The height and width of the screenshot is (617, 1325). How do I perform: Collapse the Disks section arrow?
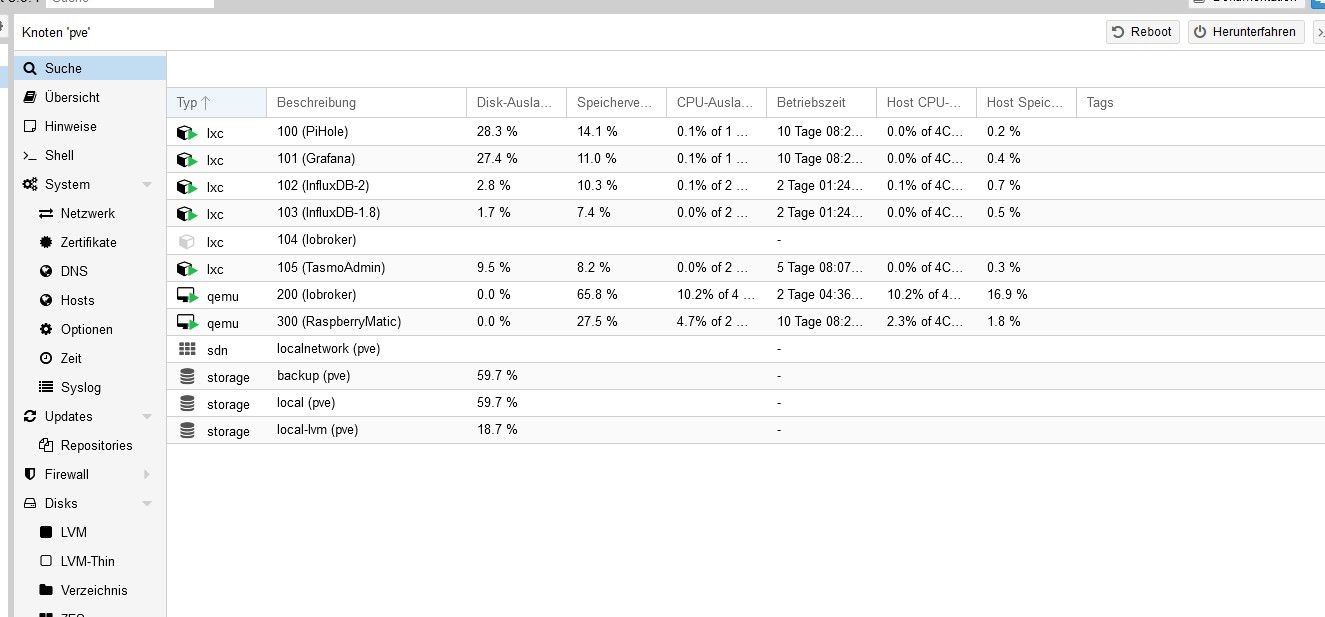coord(147,504)
